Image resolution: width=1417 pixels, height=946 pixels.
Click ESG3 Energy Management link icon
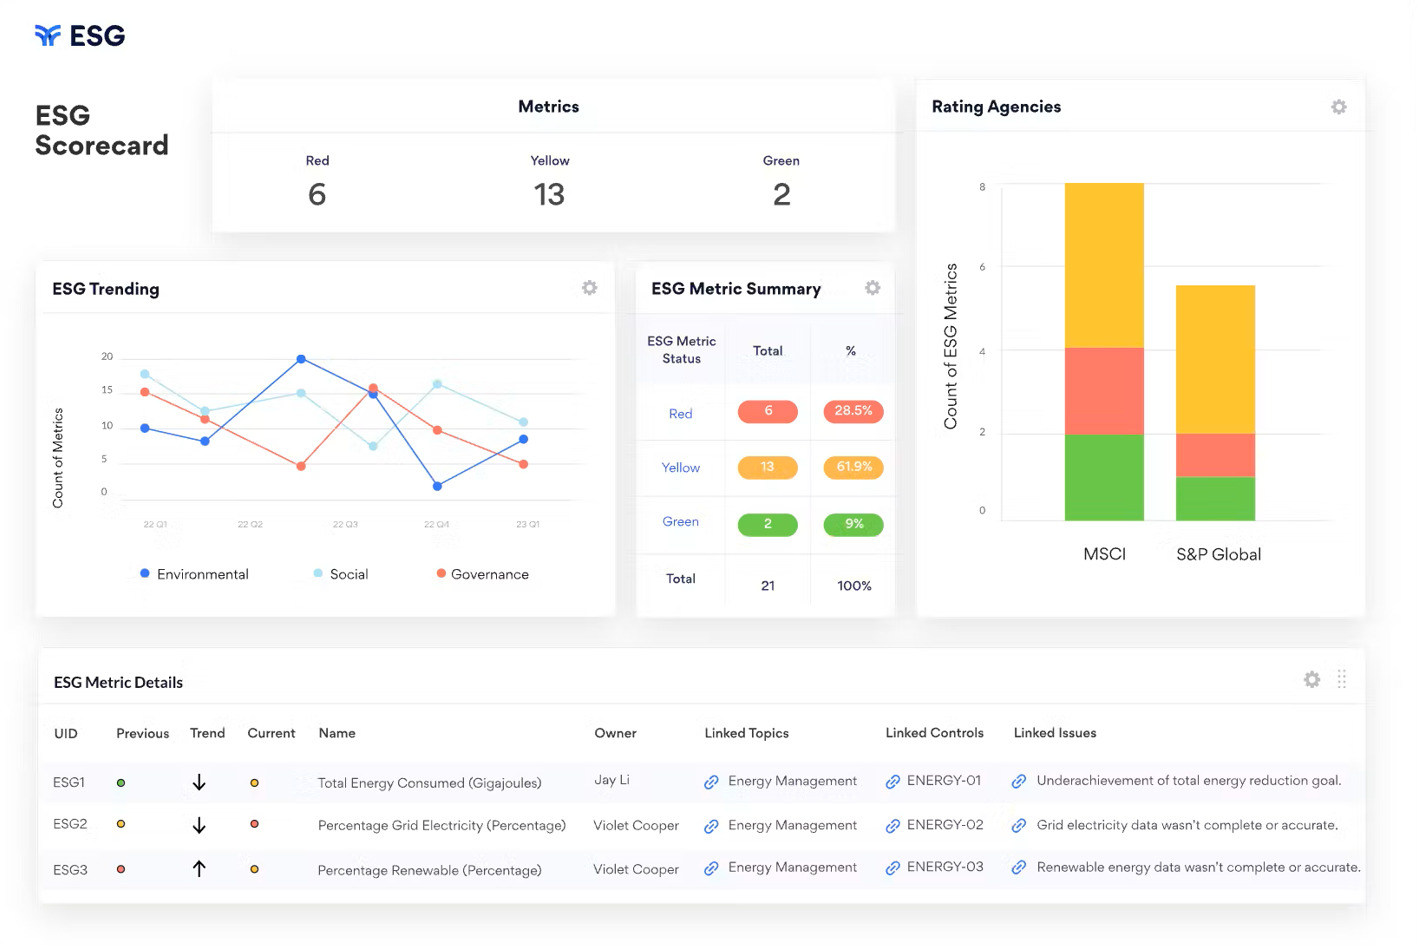click(x=711, y=868)
